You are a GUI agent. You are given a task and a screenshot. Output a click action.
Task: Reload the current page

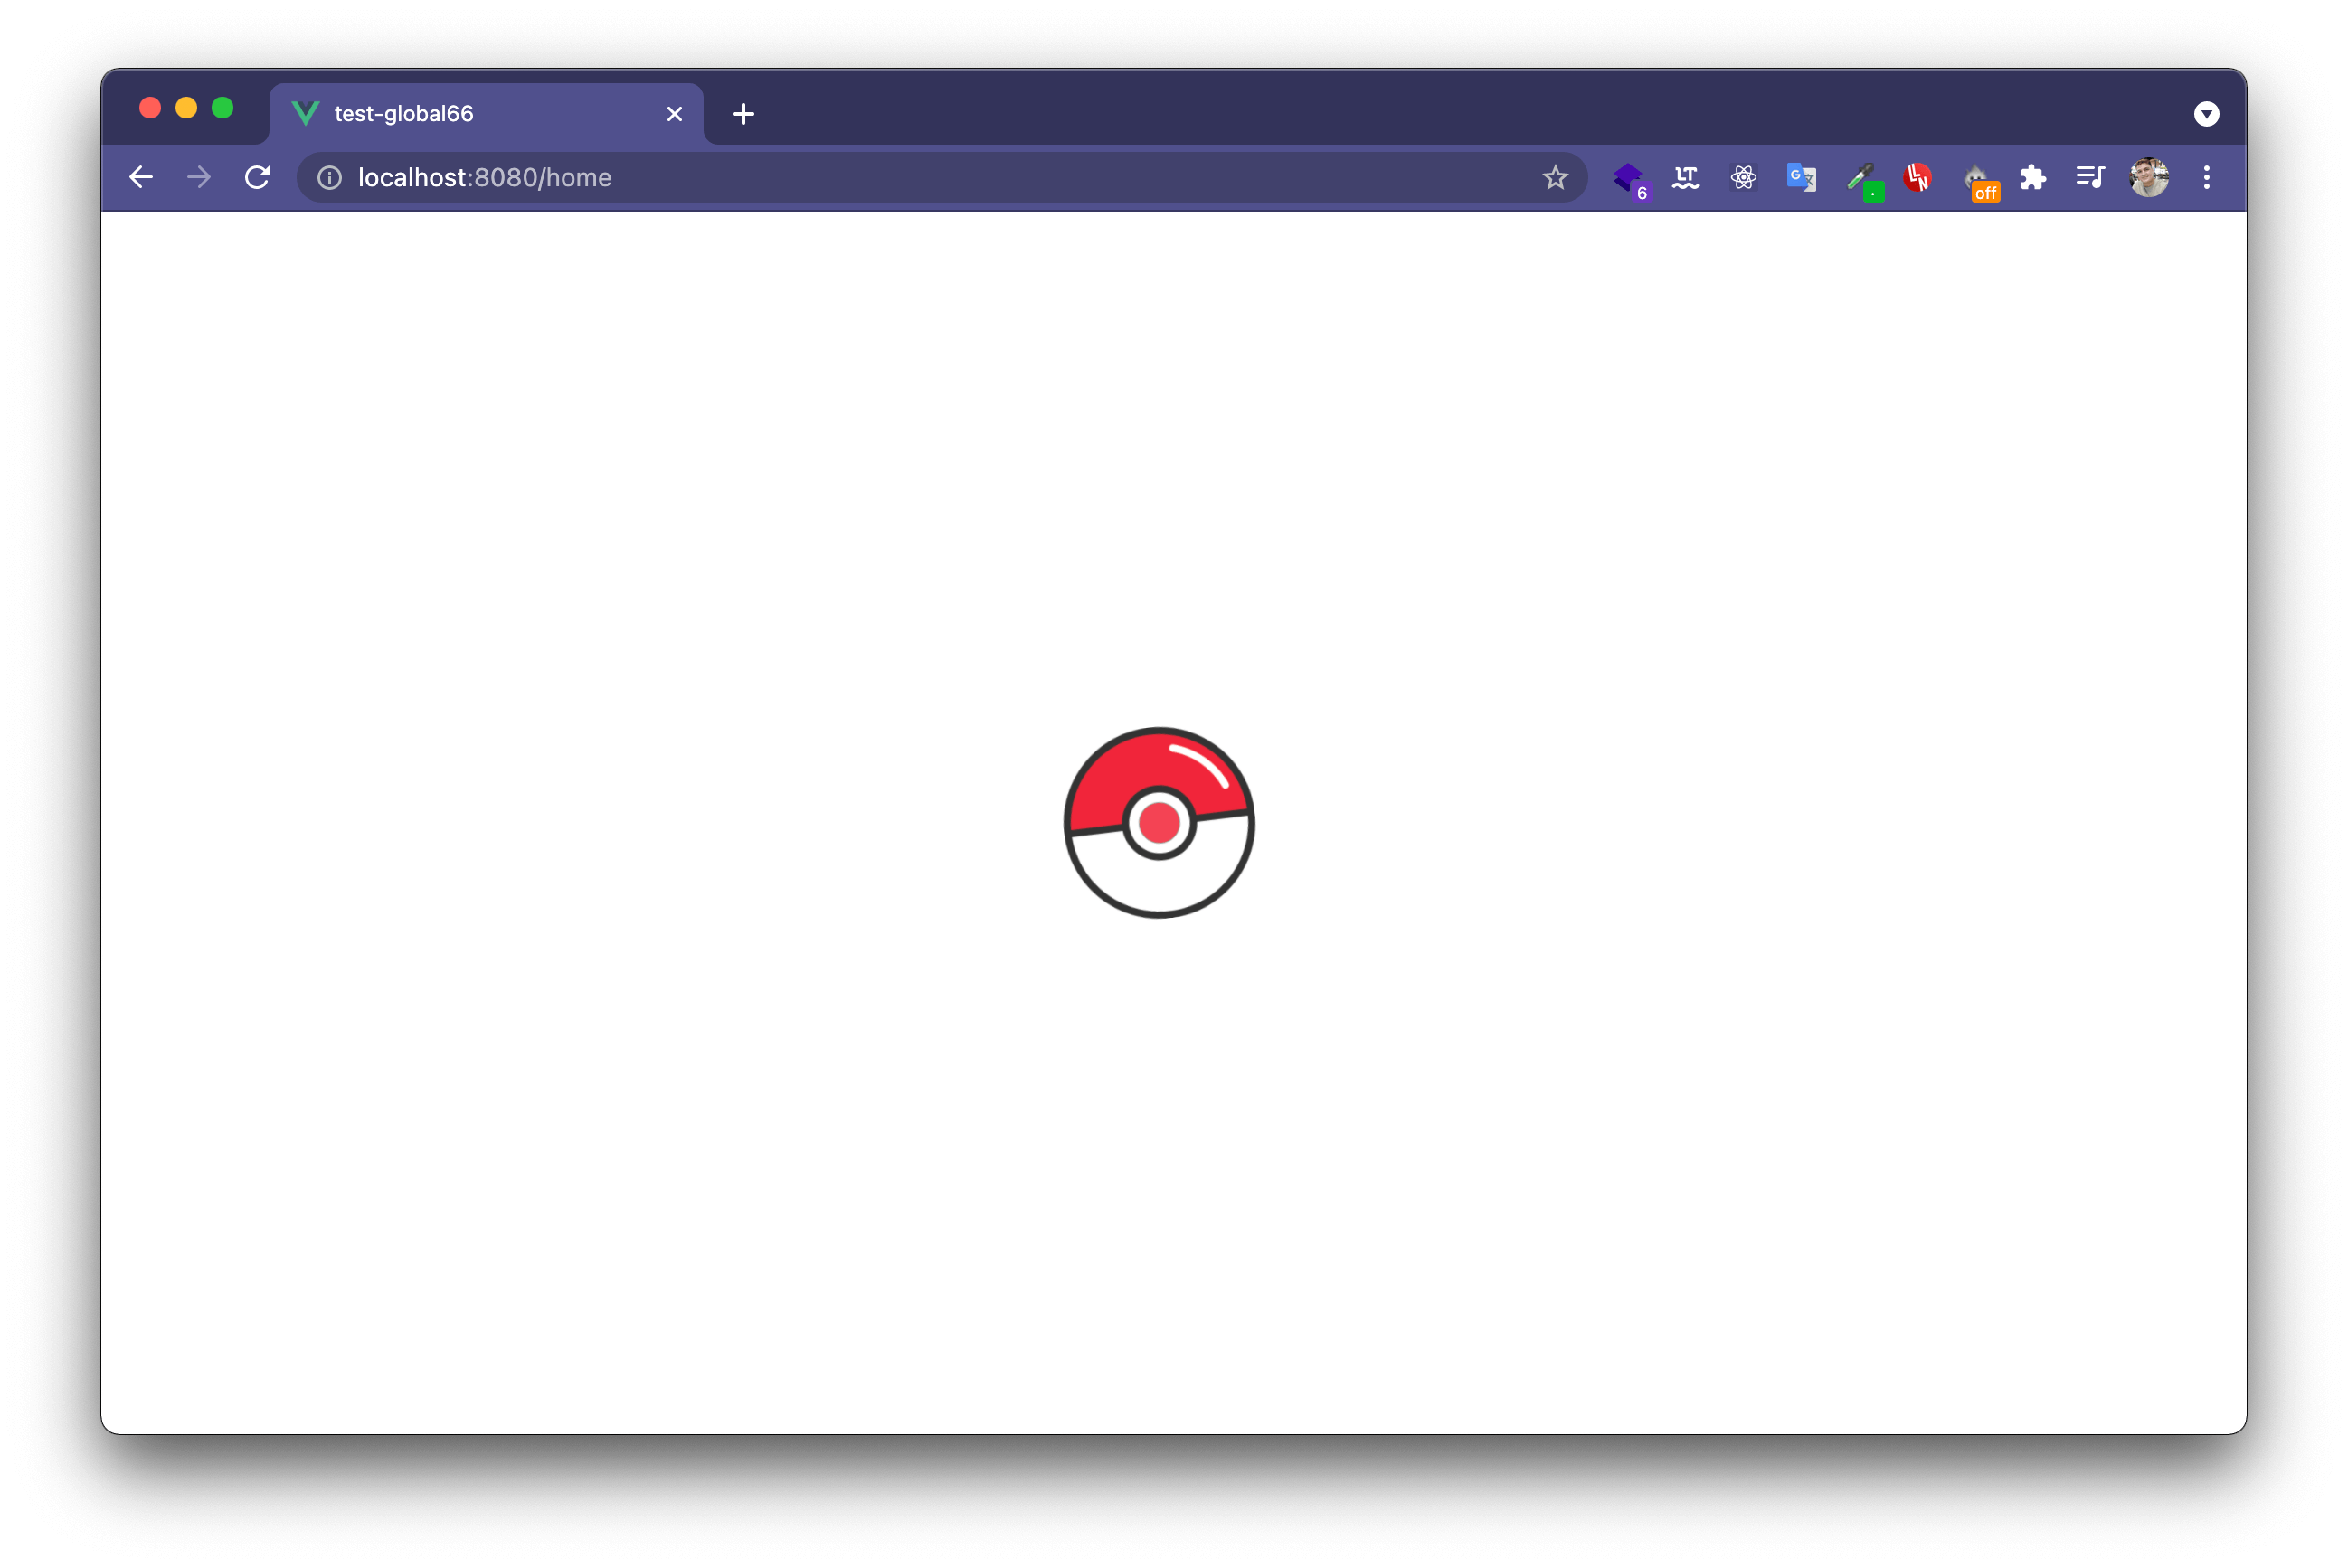coord(258,178)
